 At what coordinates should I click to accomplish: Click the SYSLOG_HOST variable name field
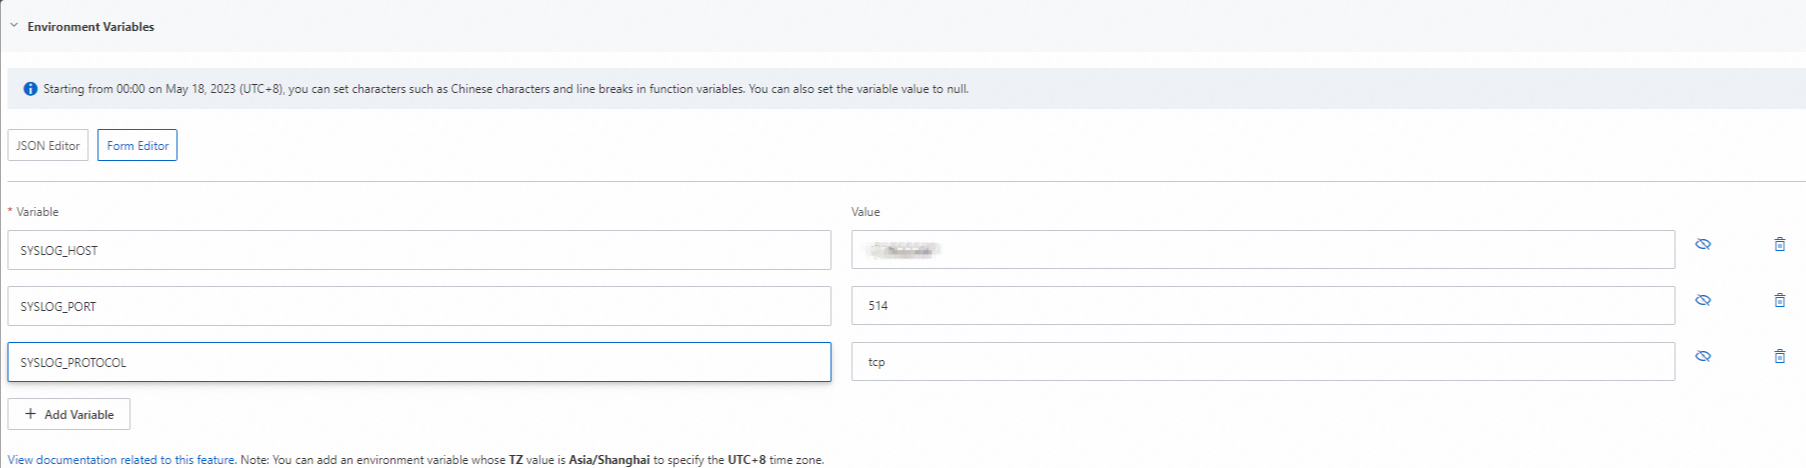click(419, 250)
